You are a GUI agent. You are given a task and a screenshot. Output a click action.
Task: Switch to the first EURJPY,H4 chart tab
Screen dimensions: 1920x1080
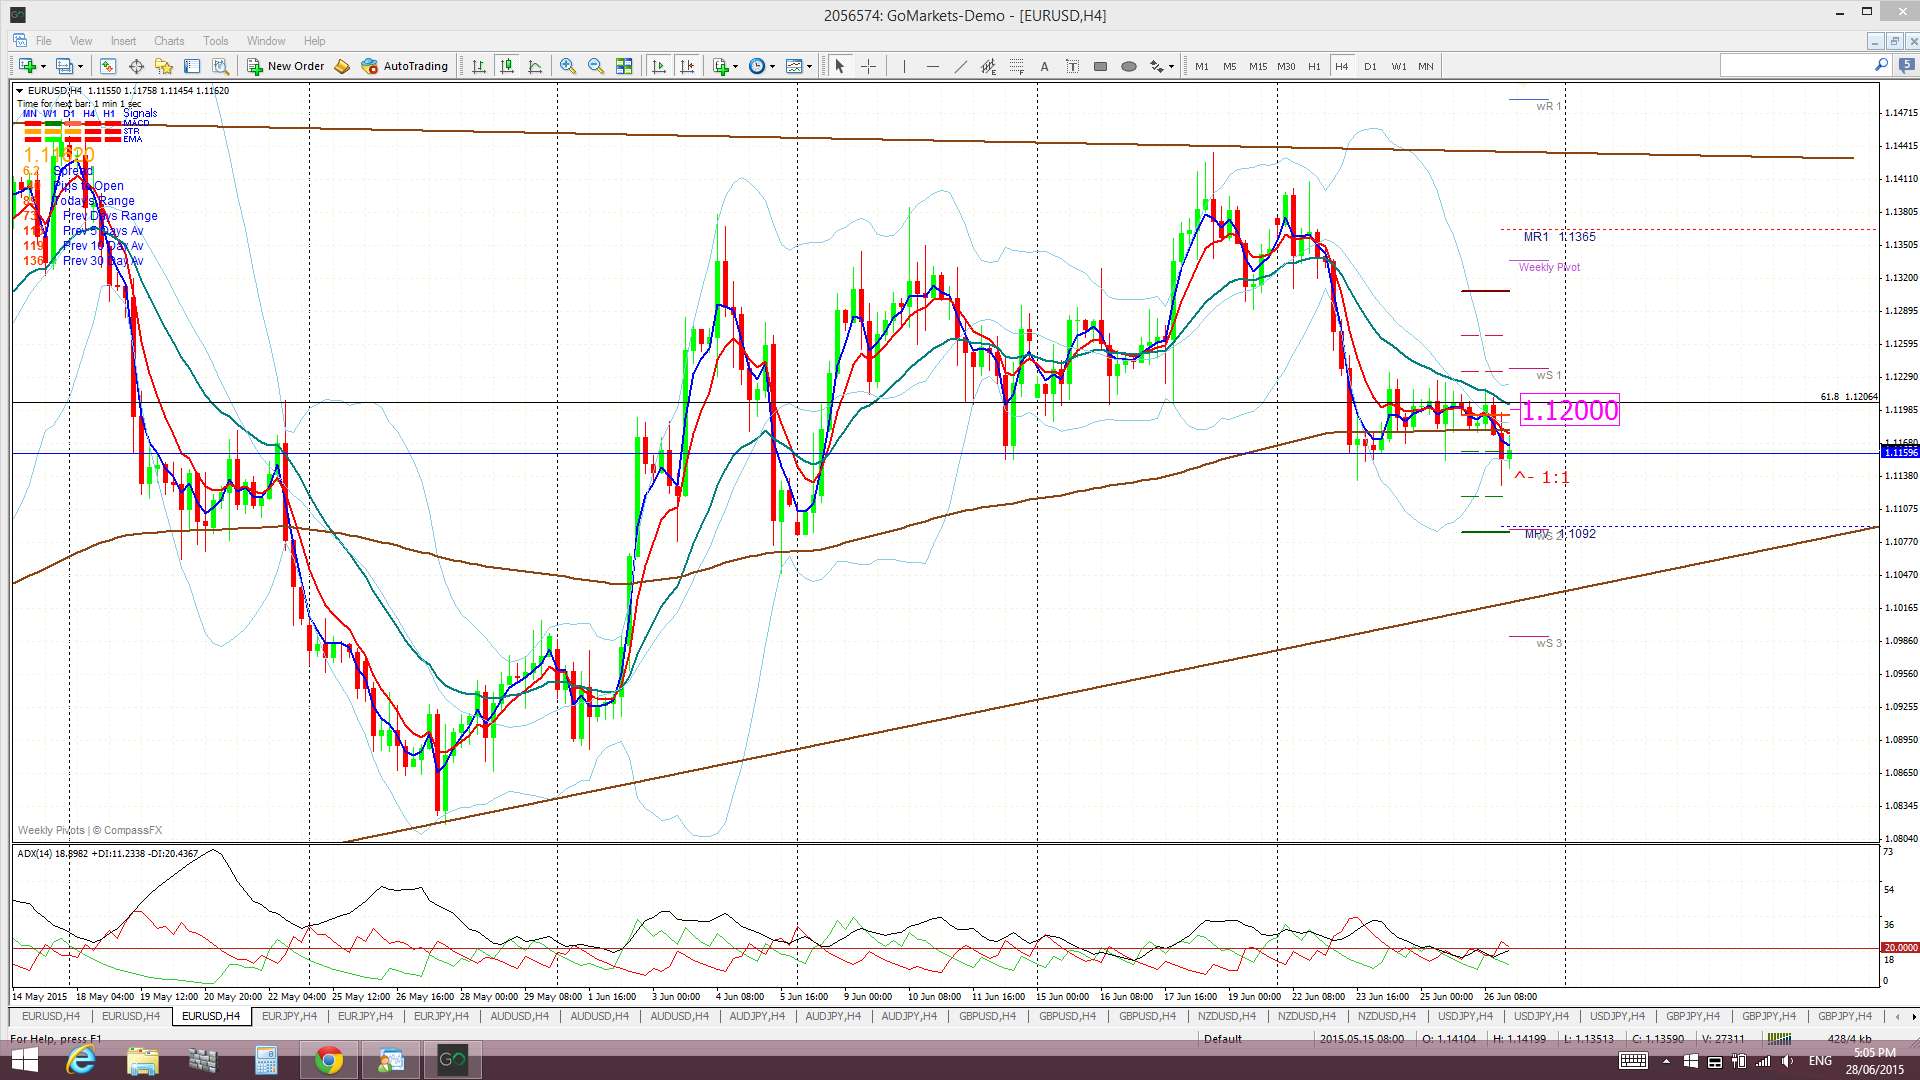pos(289,1016)
